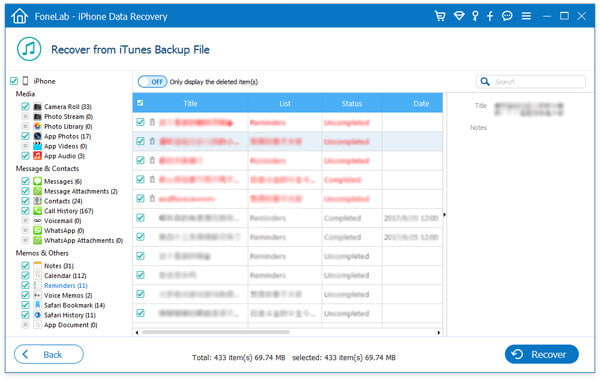Click the Facebook icon in title bar
The image size is (600, 379).
(x=490, y=16)
